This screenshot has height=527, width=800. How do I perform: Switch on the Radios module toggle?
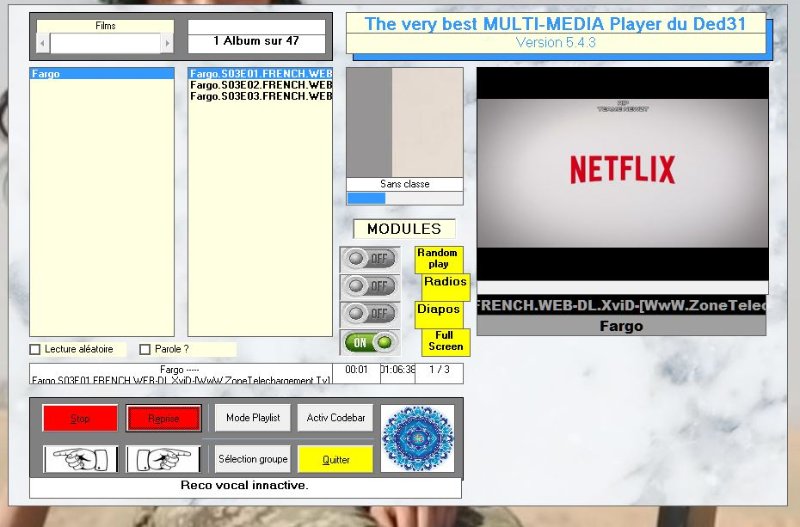(x=369, y=286)
